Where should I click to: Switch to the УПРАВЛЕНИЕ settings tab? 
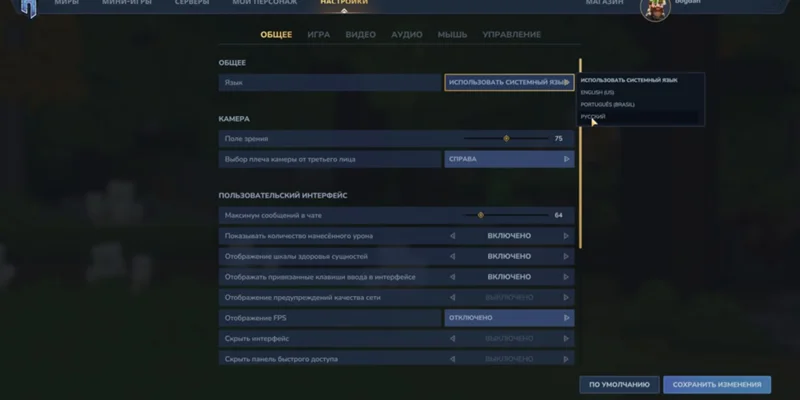(511, 35)
